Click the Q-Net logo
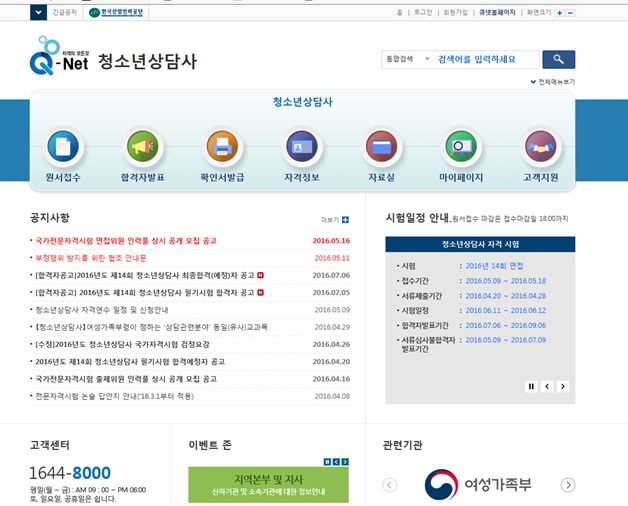Image resolution: width=628 pixels, height=506 pixels. click(59, 56)
